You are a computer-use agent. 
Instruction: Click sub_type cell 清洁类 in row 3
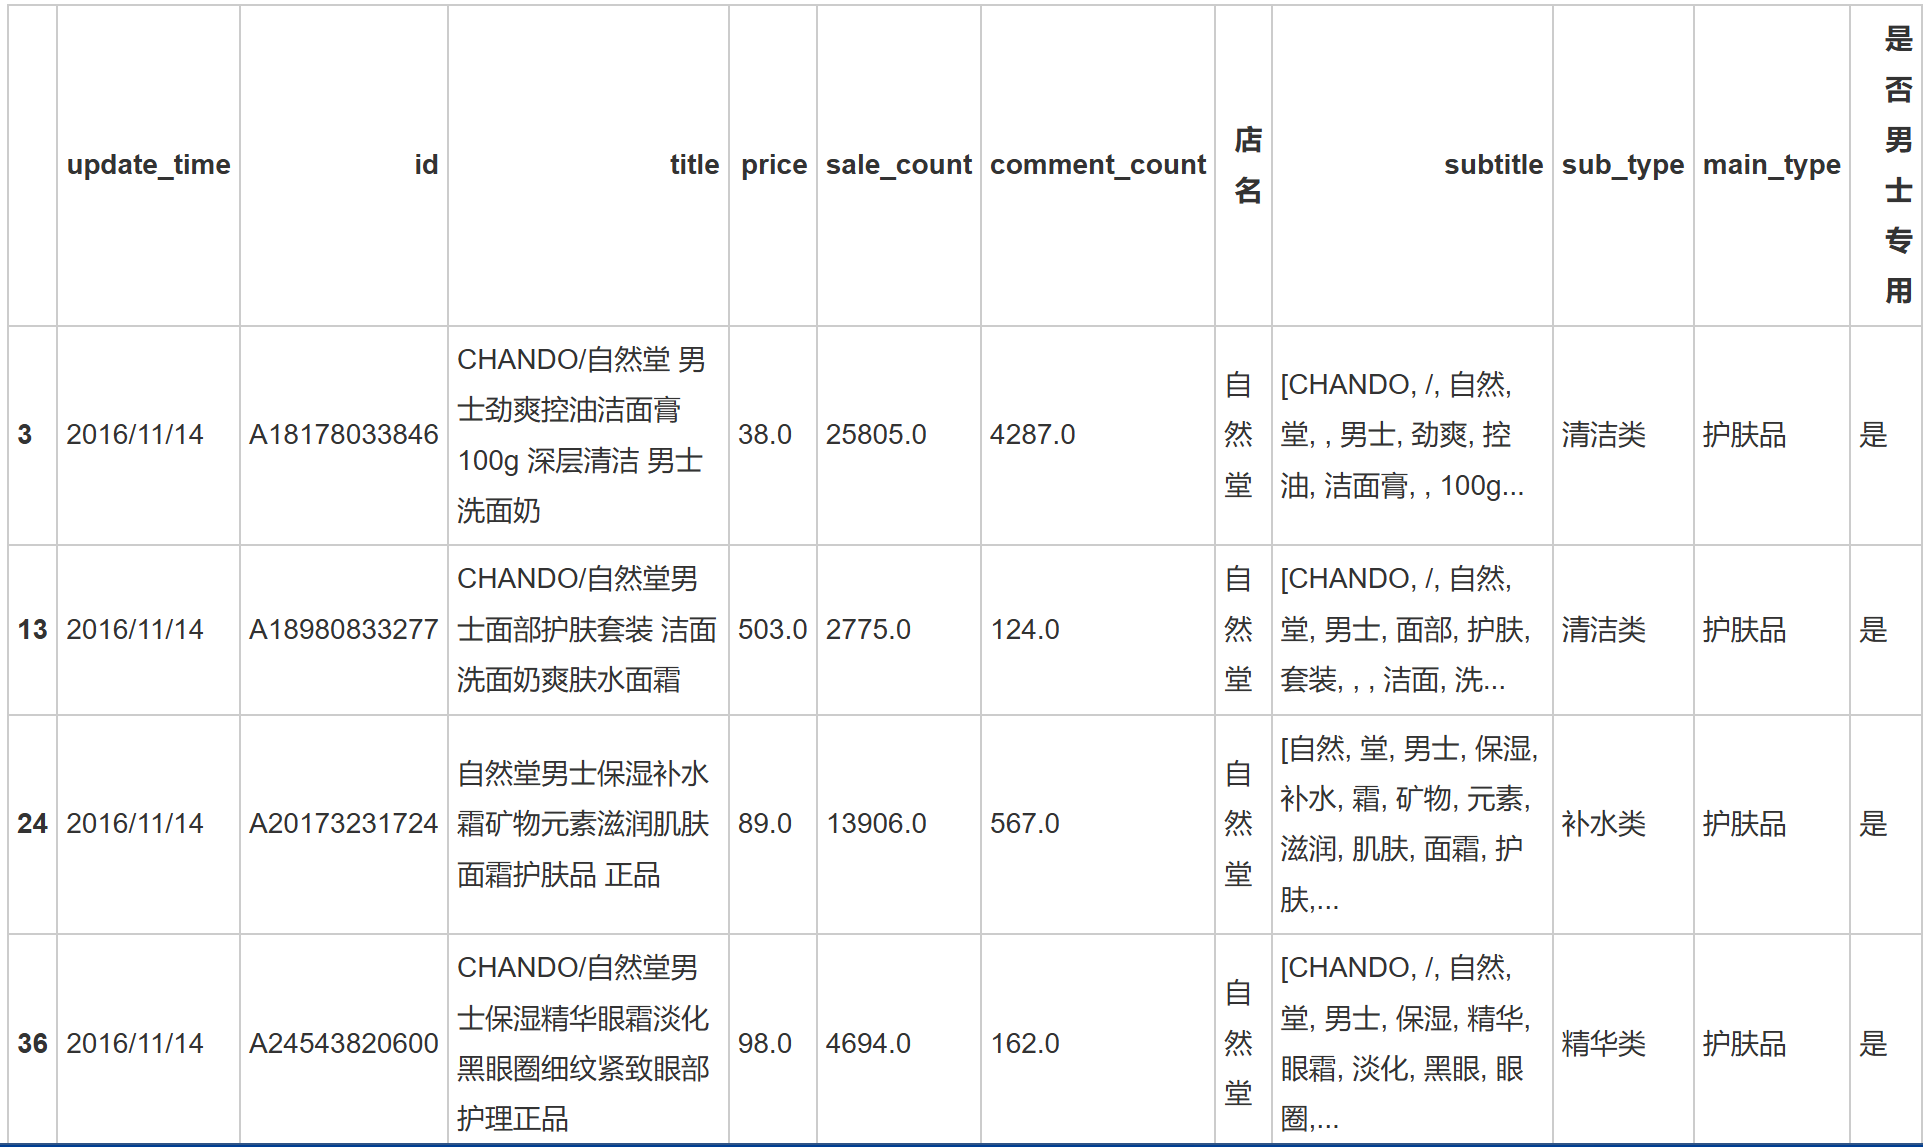(x=1623, y=435)
